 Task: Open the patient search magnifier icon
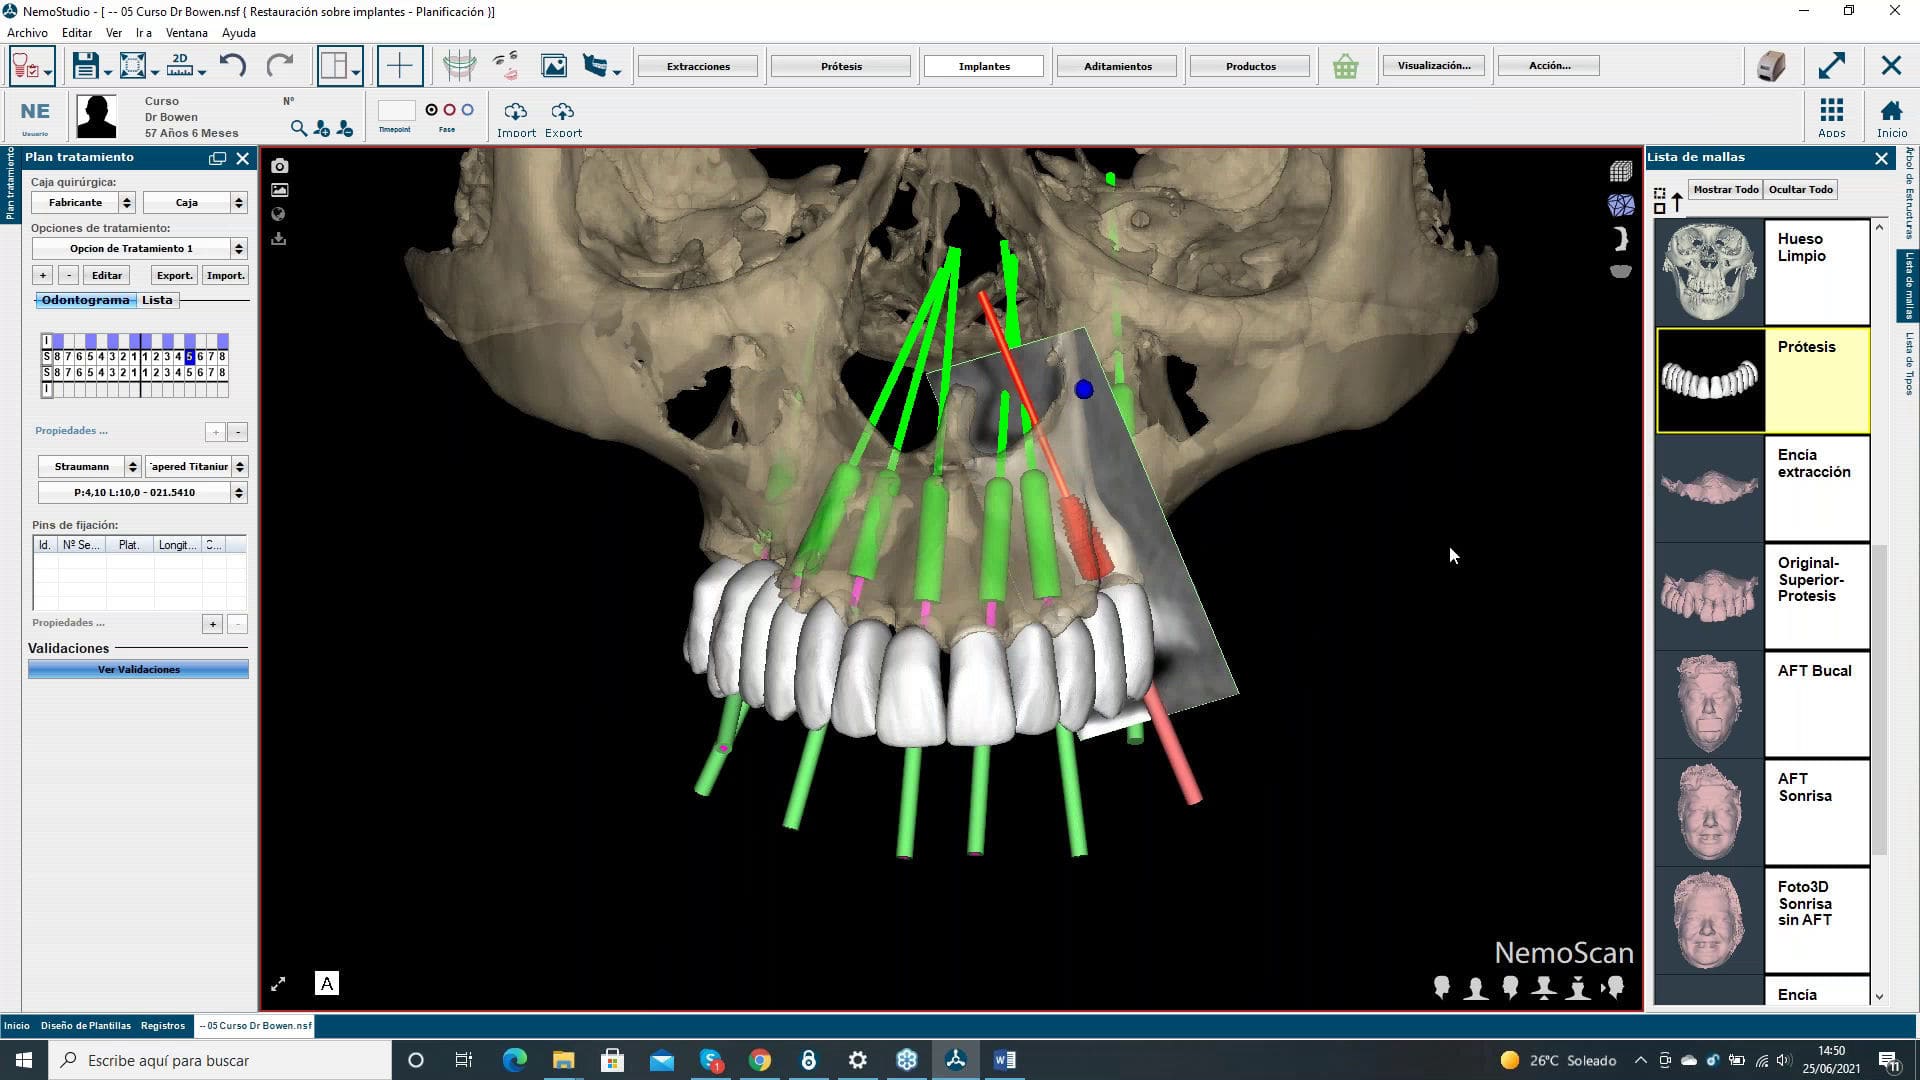tap(299, 129)
